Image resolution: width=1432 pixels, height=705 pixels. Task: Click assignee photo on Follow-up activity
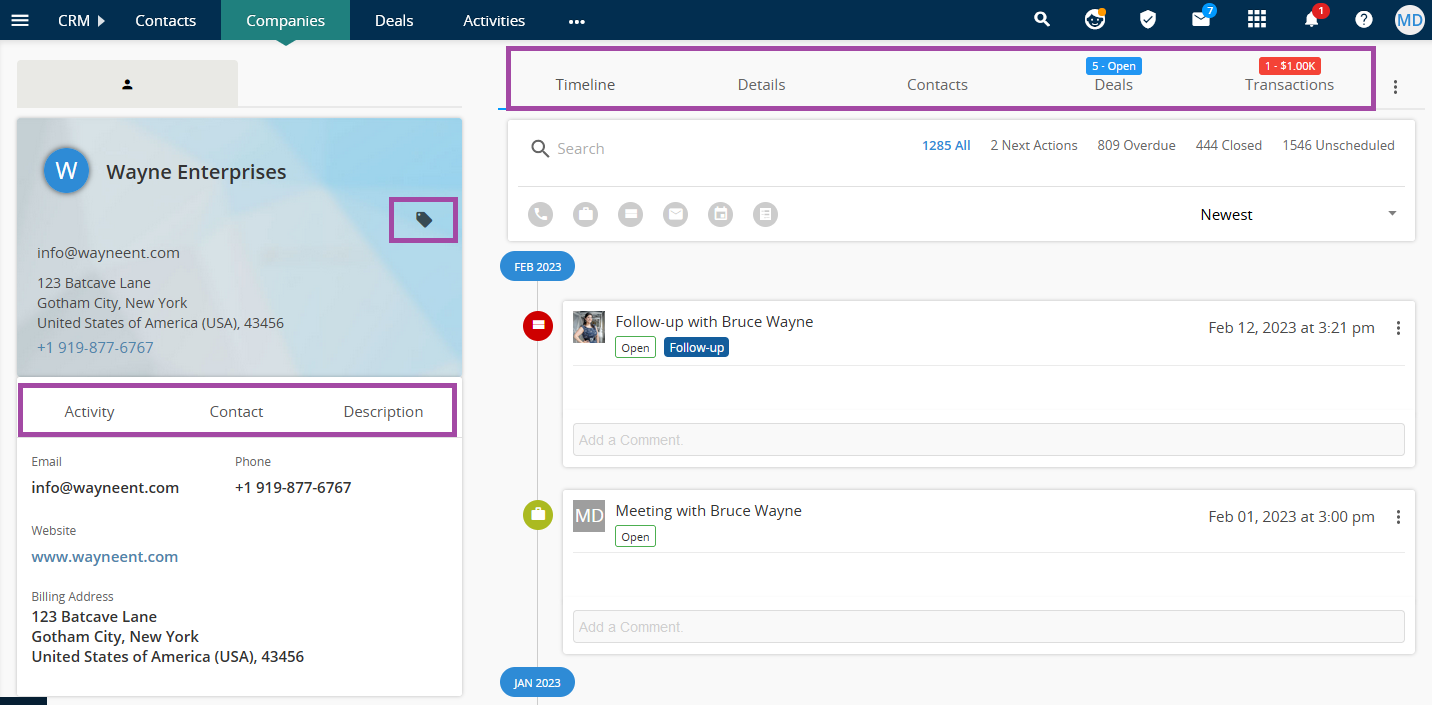[589, 327]
